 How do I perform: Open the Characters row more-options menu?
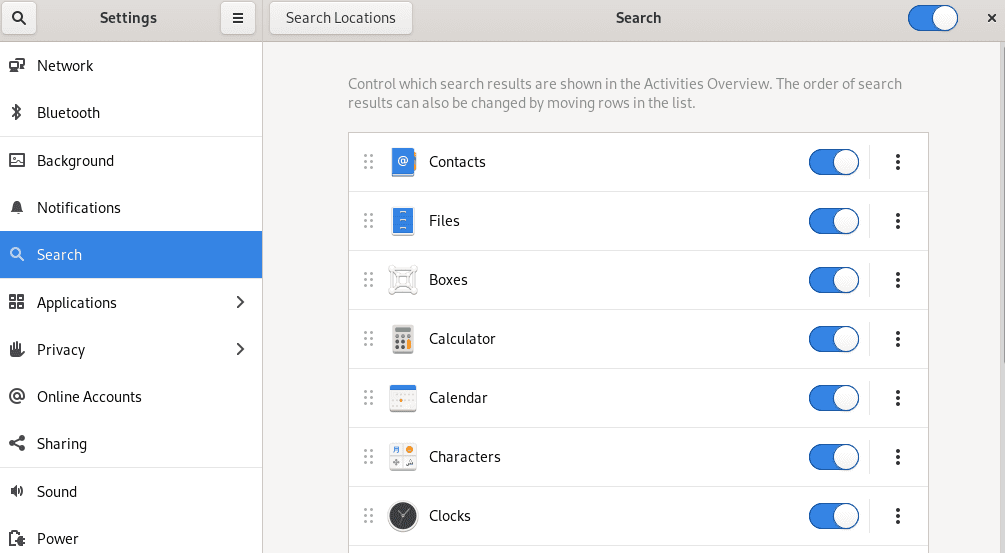898,457
